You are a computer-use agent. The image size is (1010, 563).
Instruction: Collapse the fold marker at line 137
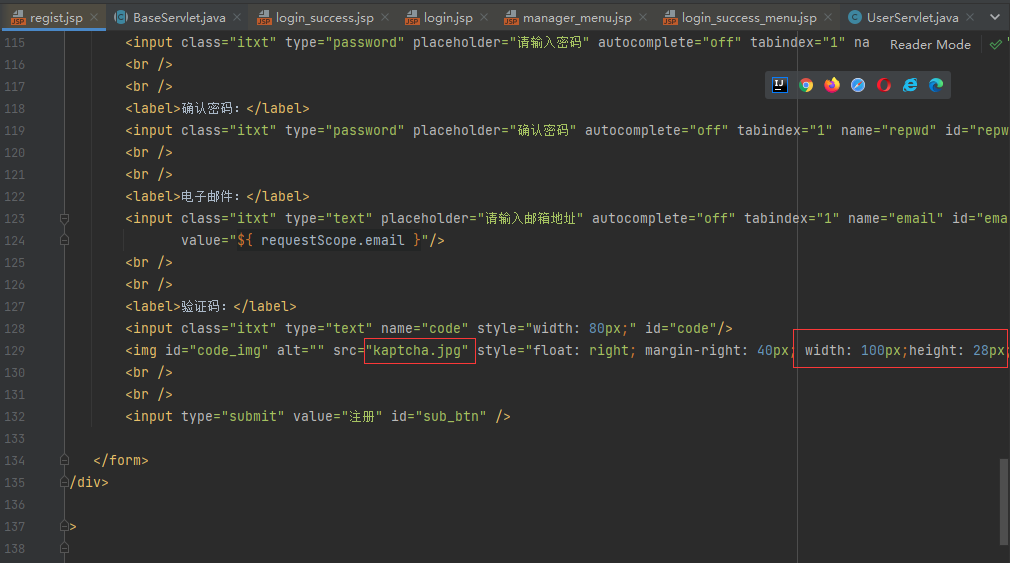64,526
